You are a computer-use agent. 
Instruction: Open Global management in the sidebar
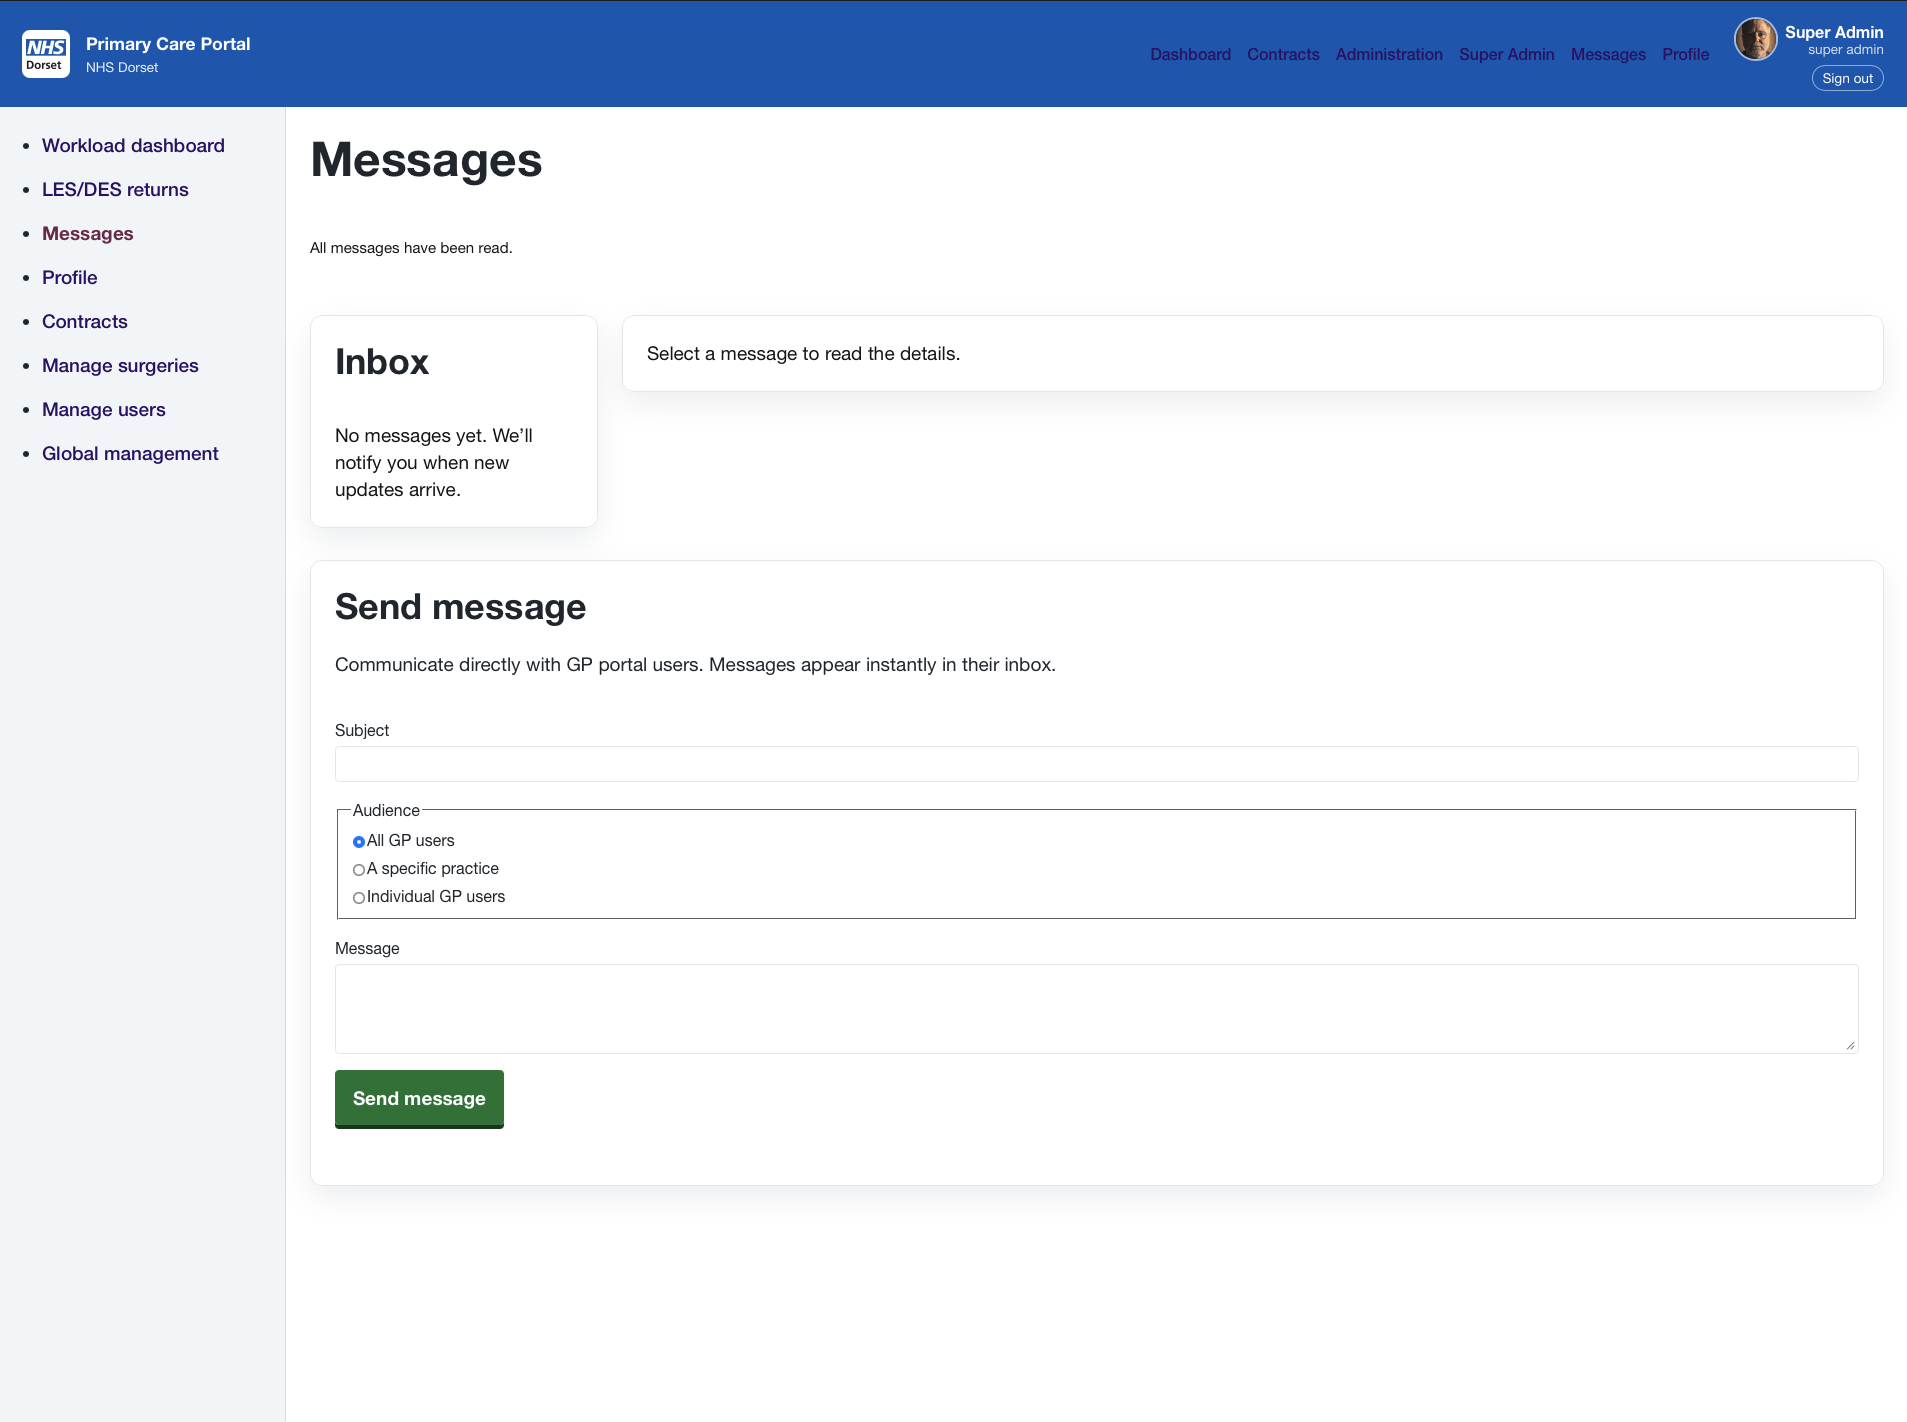[130, 453]
